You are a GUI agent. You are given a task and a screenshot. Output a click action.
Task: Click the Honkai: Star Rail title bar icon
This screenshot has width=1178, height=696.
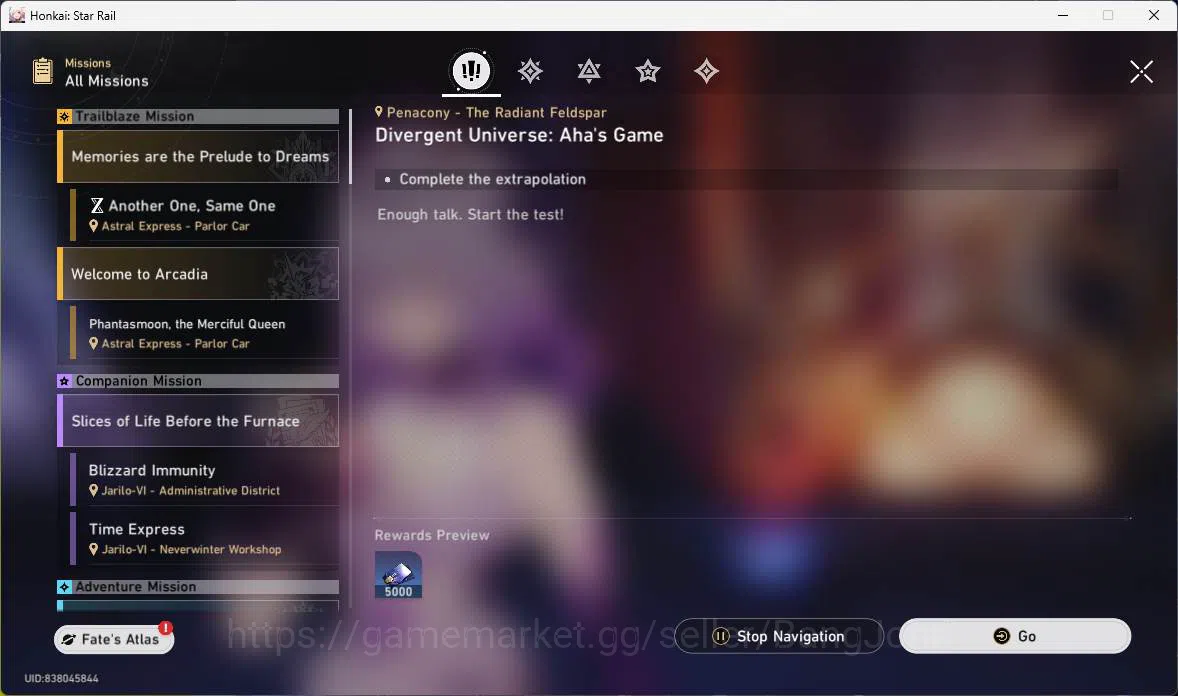point(17,15)
